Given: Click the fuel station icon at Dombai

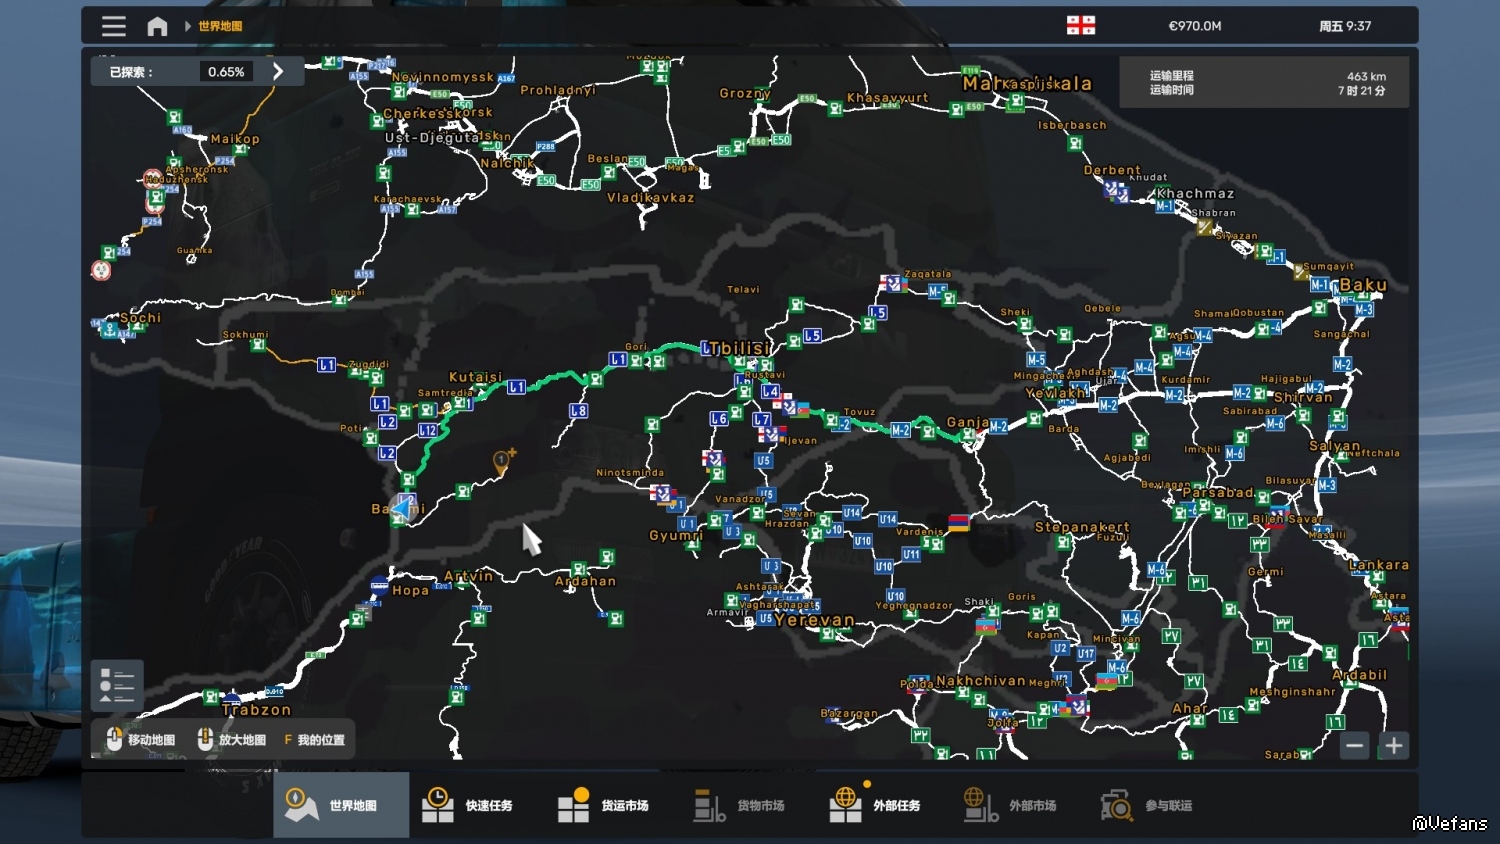Looking at the screenshot, I should pyautogui.click(x=340, y=301).
